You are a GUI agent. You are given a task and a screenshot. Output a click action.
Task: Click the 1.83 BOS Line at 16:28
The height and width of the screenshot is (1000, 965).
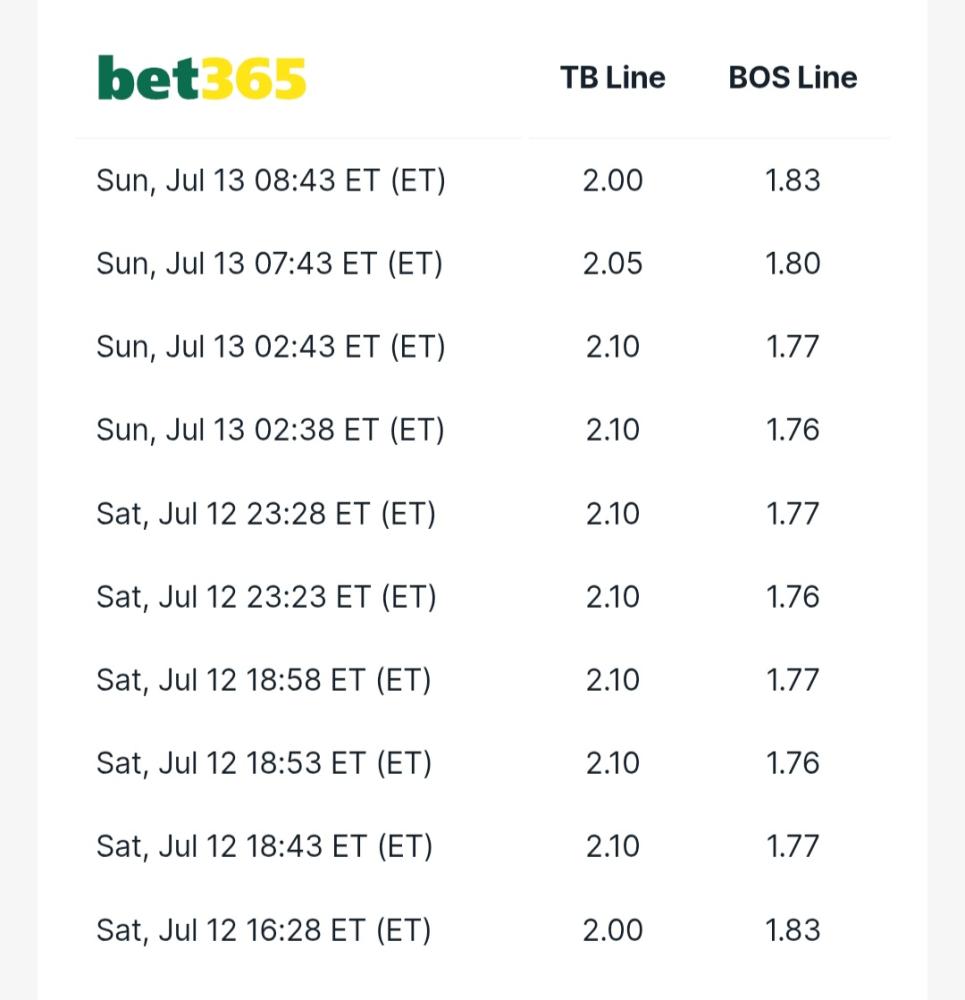(x=792, y=930)
